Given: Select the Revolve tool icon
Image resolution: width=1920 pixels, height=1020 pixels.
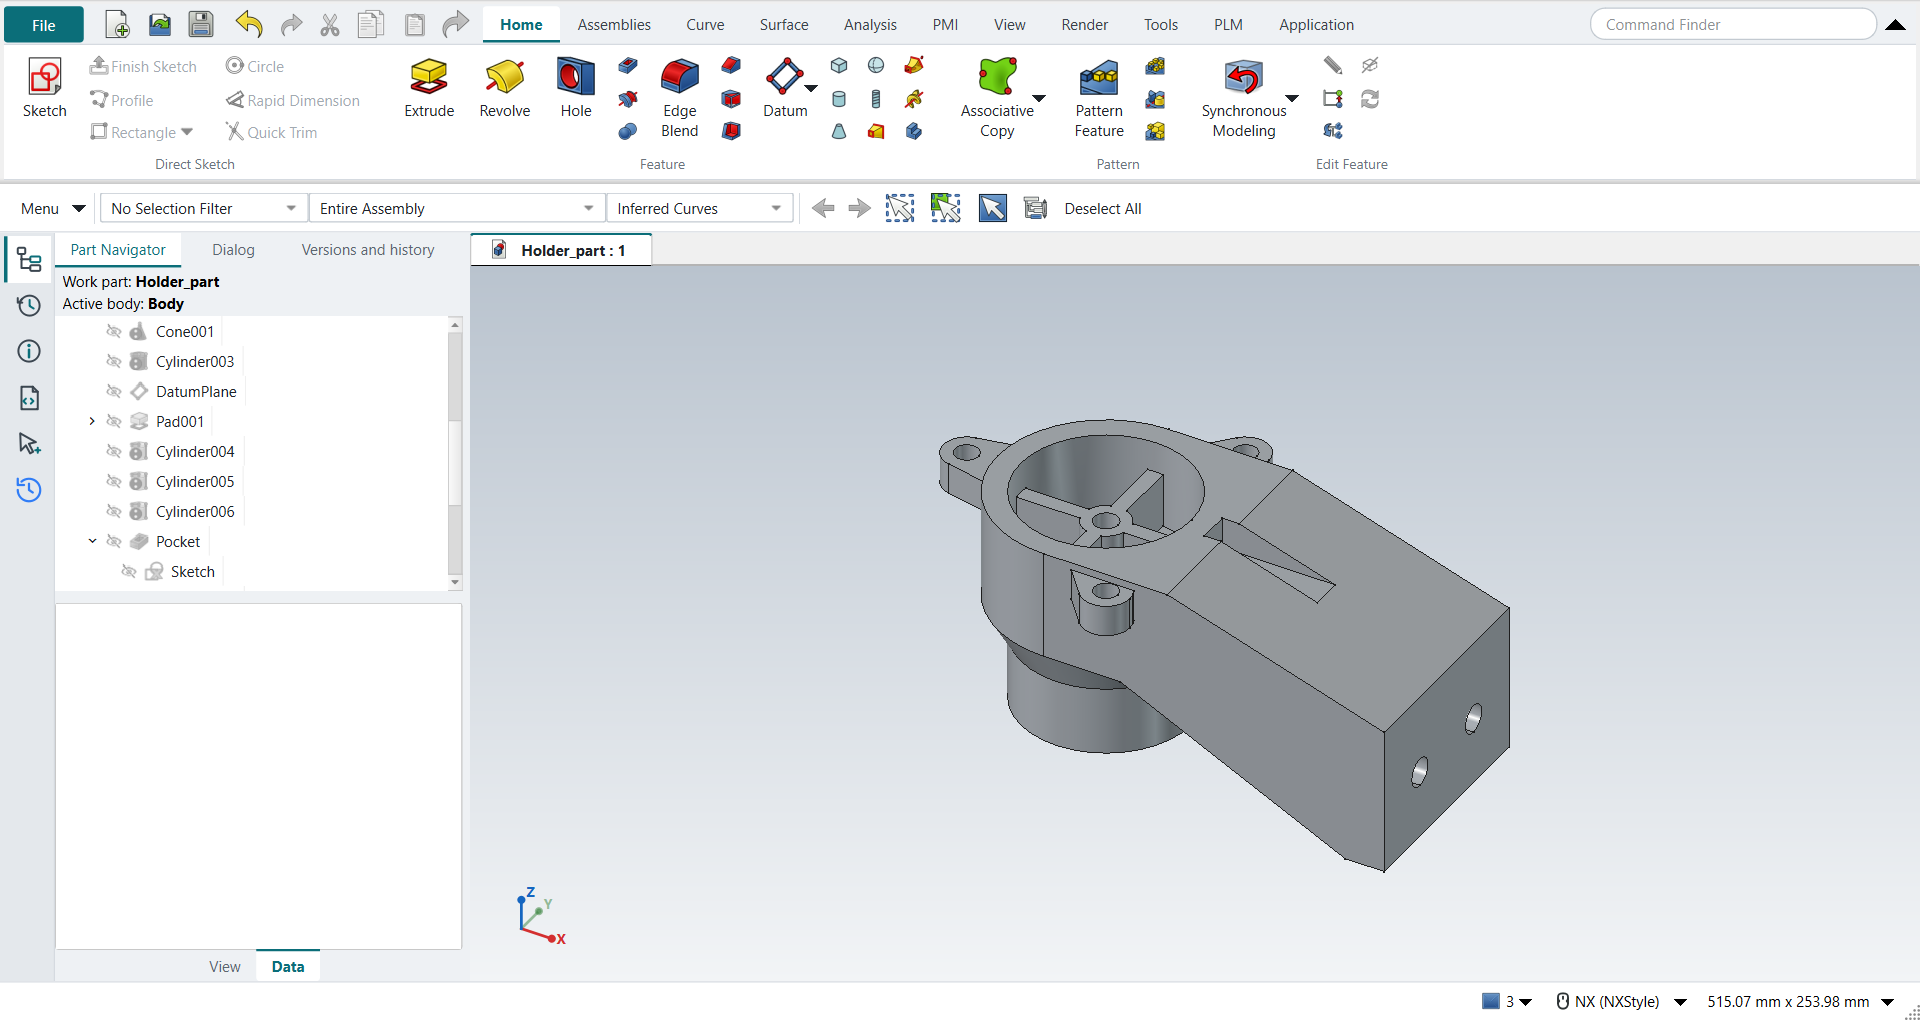Looking at the screenshot, I should [x=504, y=77].
